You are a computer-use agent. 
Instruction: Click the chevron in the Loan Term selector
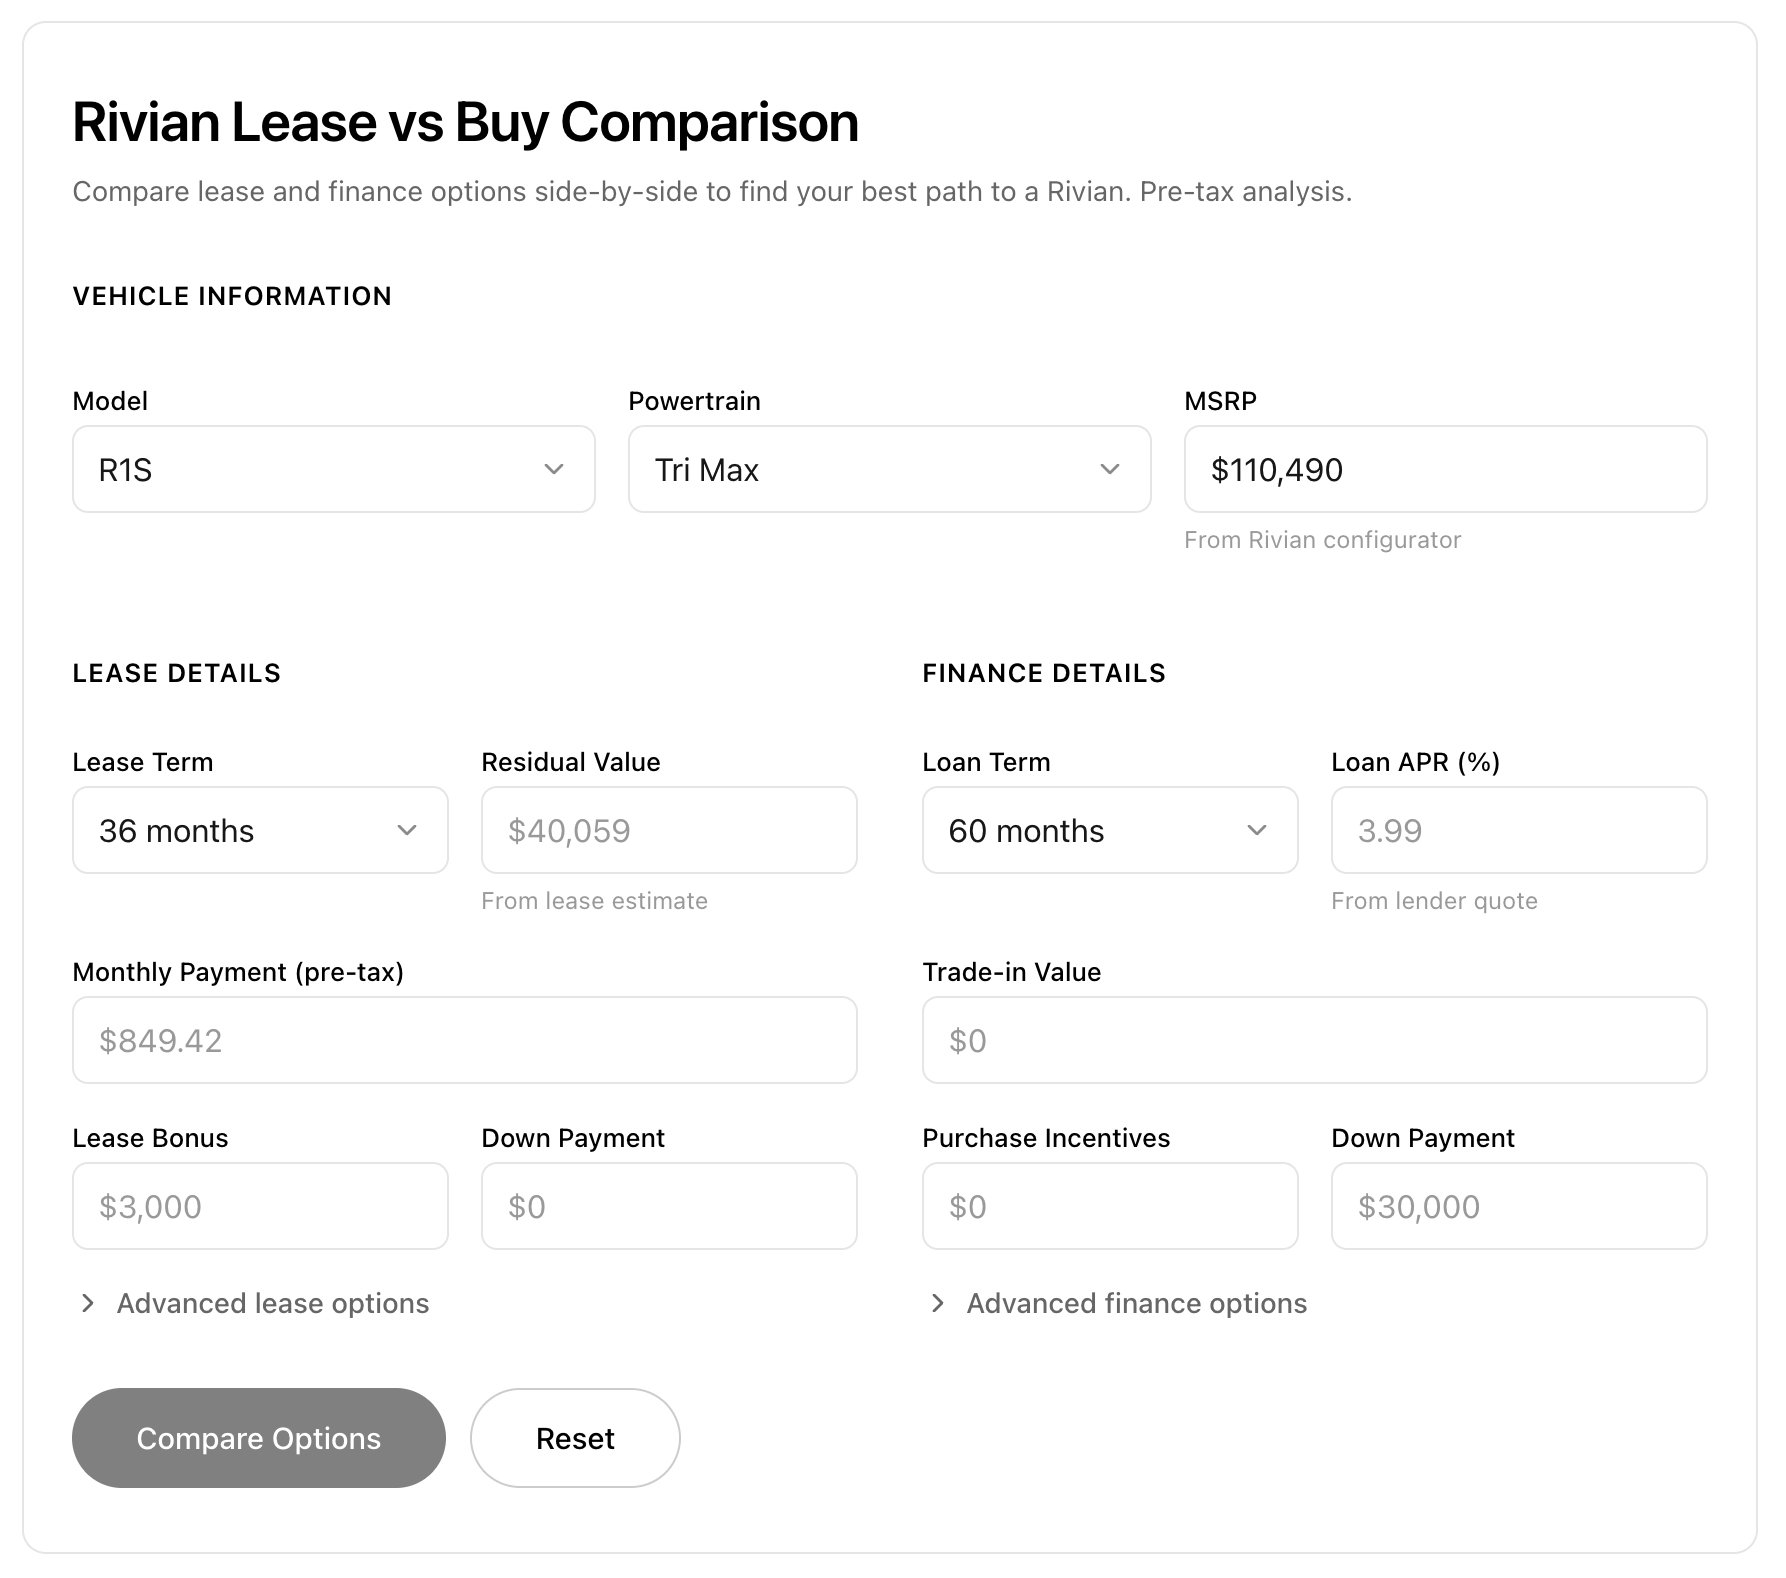pos(1257,830)
